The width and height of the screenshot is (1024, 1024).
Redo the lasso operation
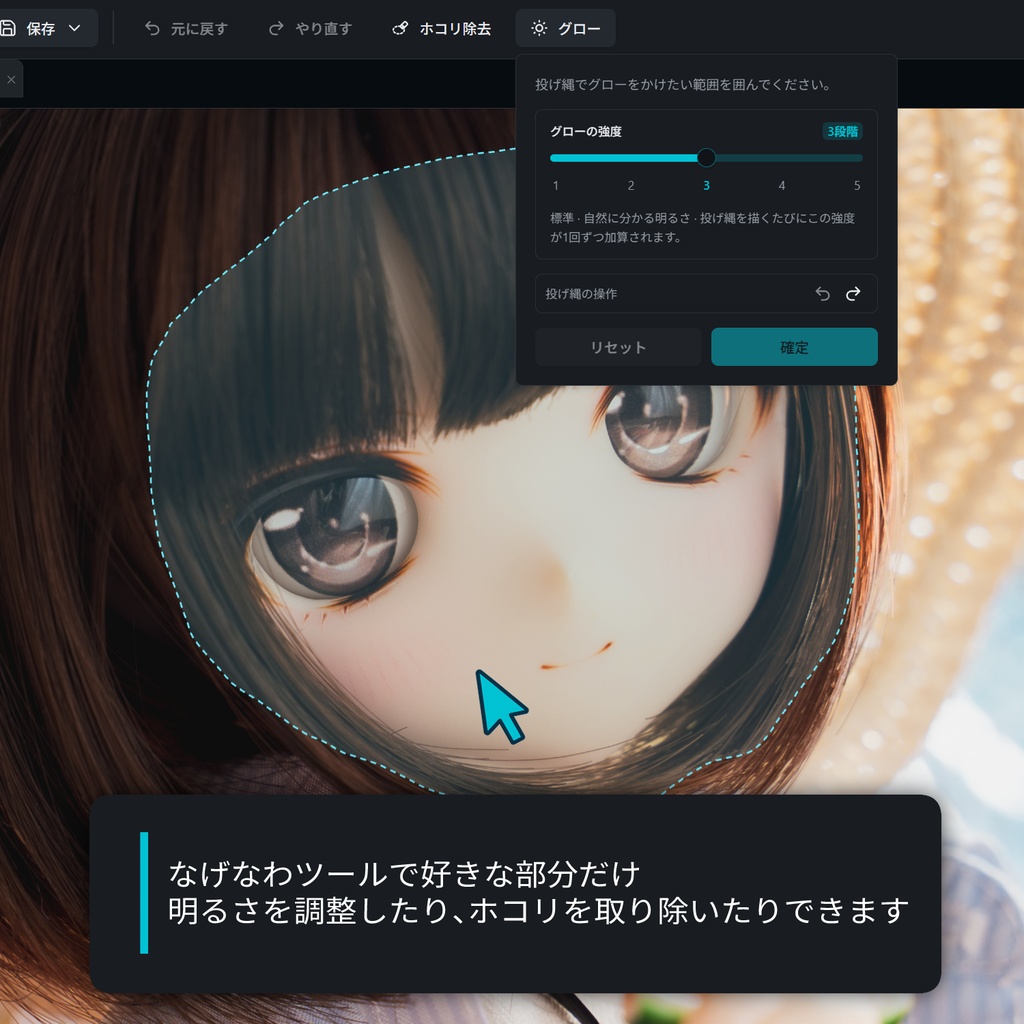853,294
